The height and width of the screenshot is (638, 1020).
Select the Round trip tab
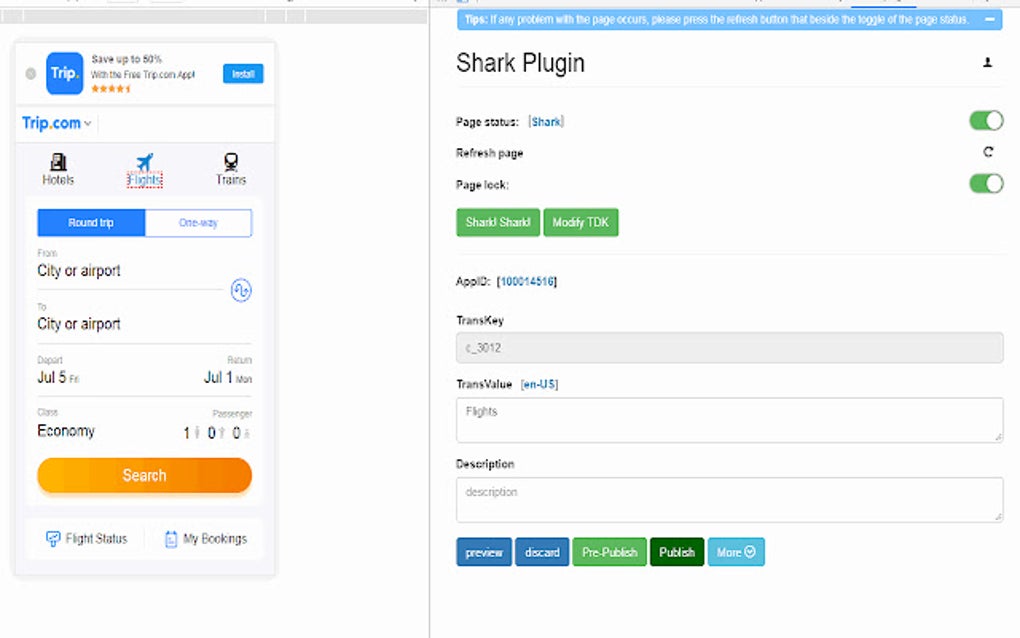(91, 223)
